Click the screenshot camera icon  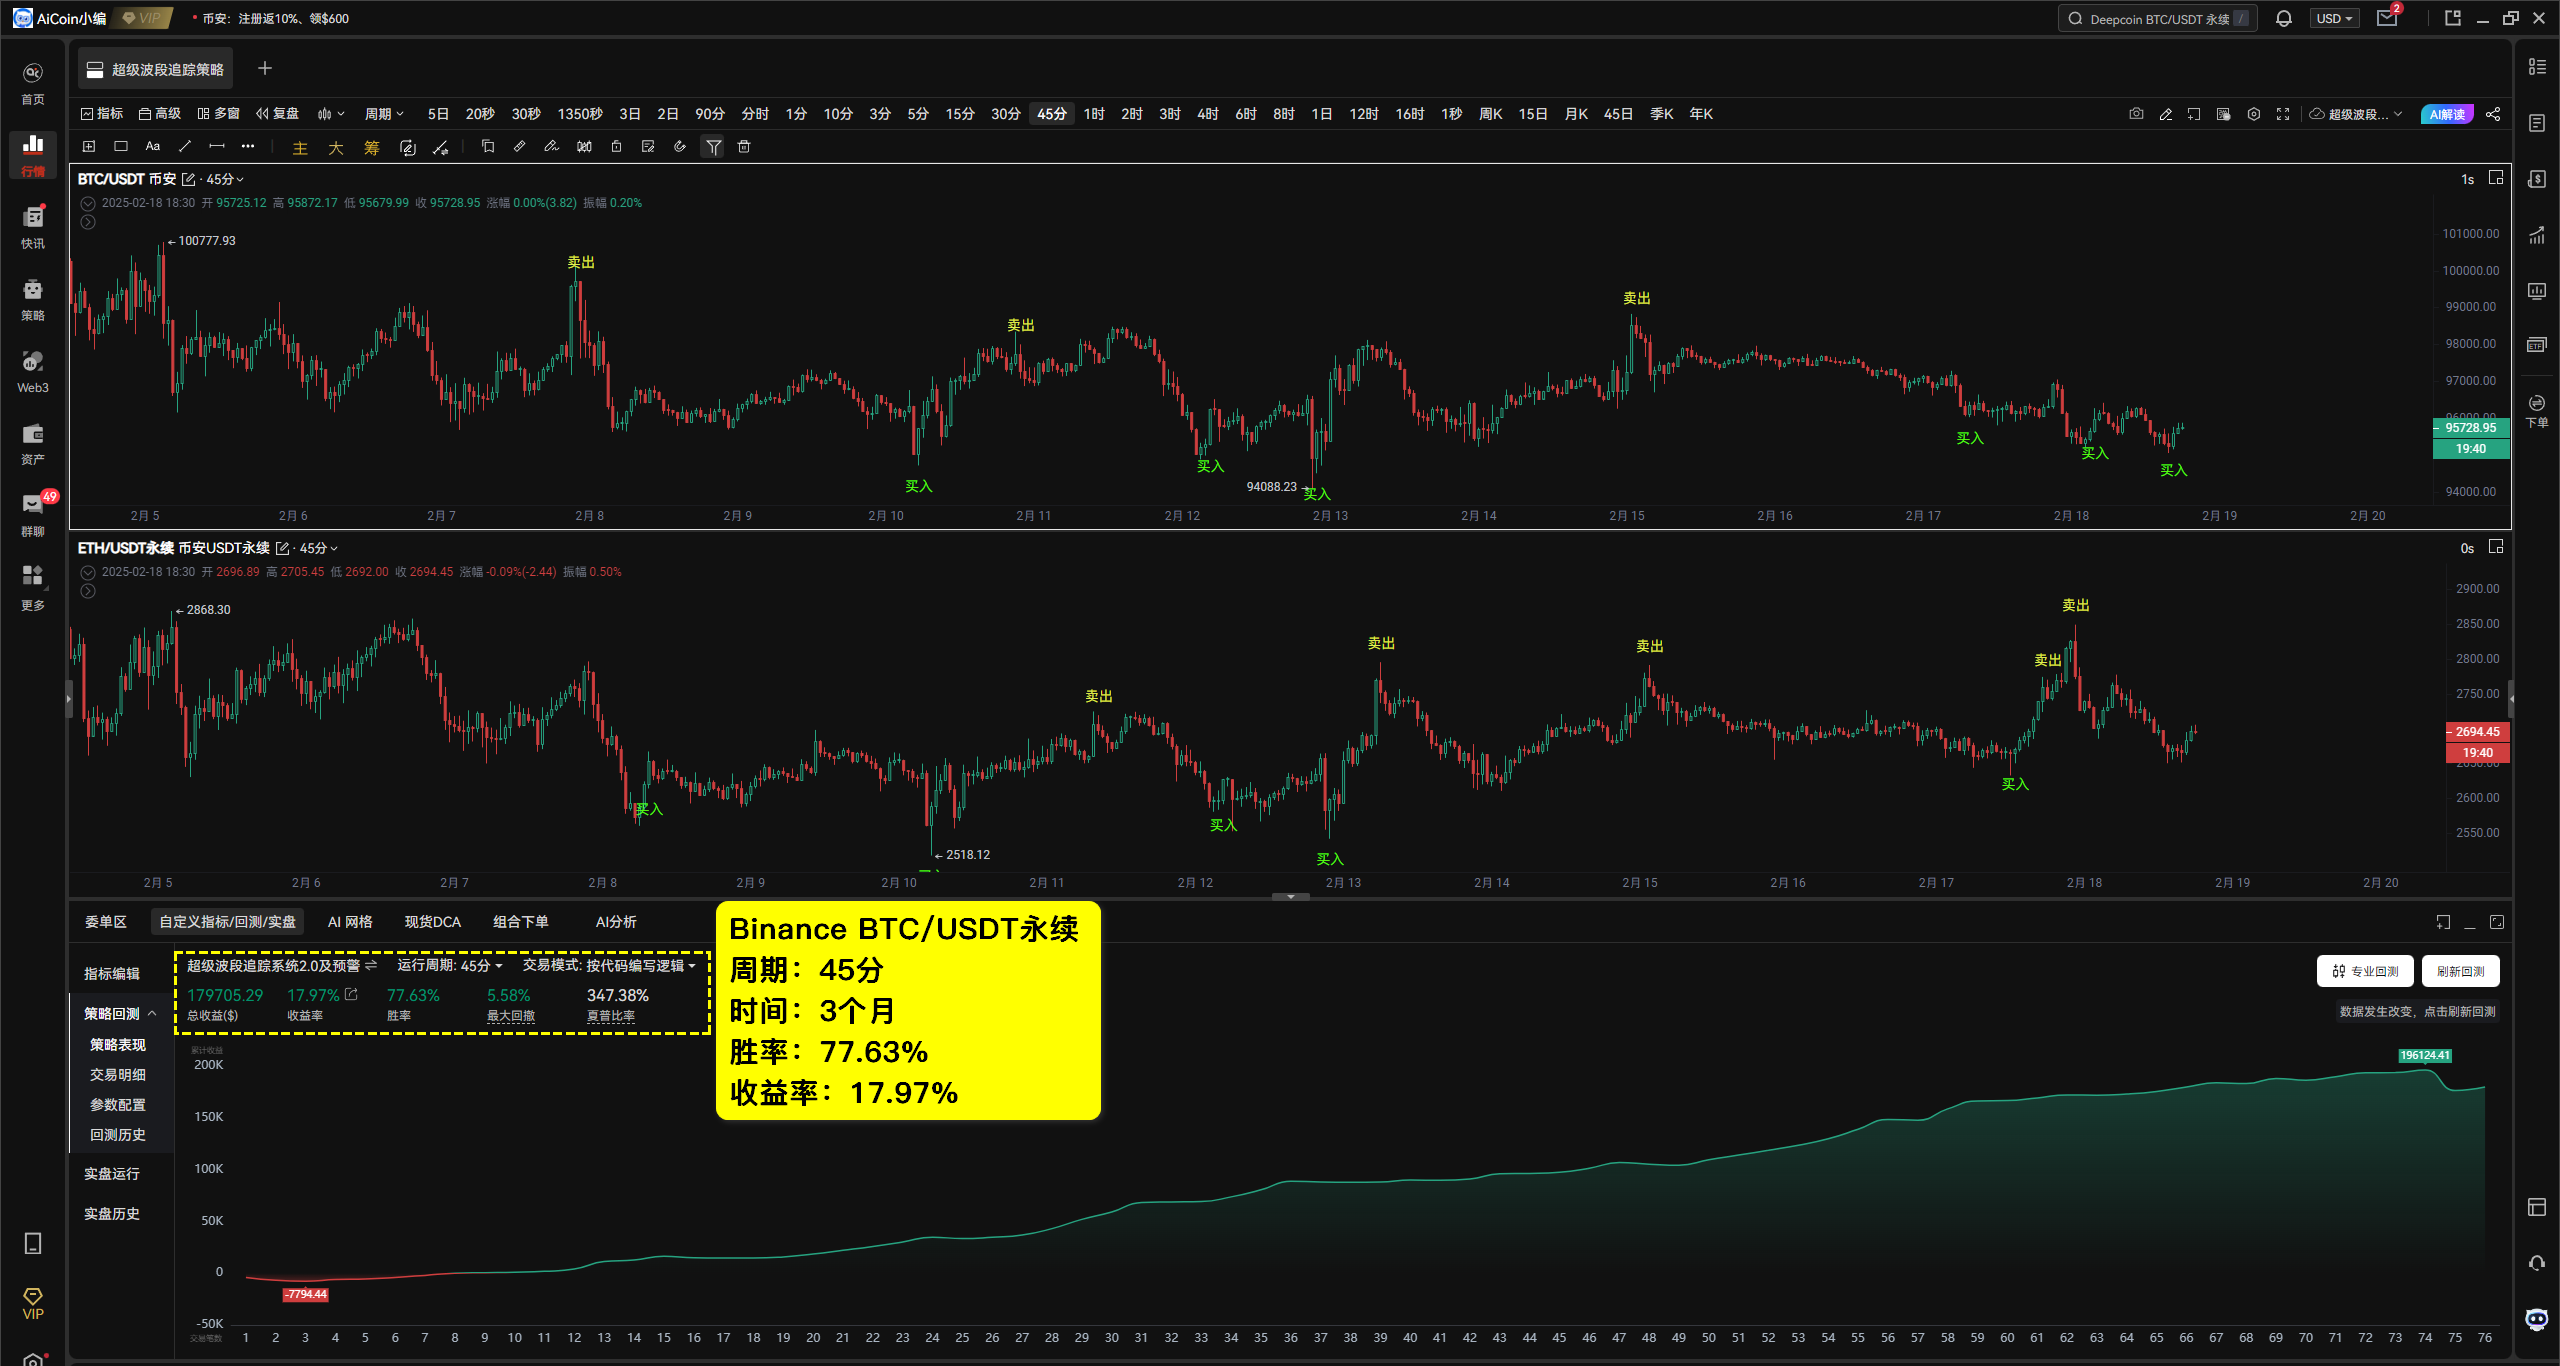point(2136,114)
